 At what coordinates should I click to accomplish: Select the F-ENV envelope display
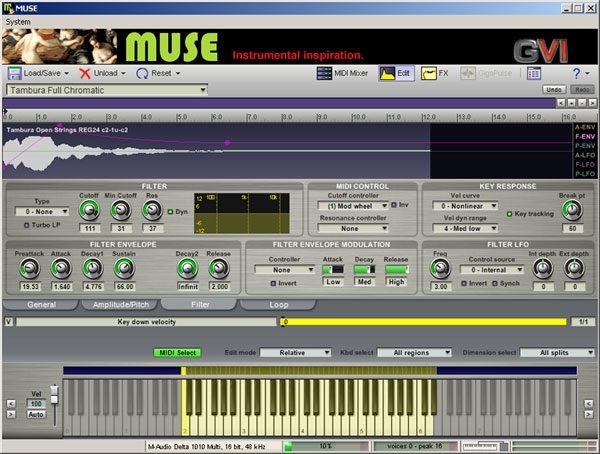[585, 136]
